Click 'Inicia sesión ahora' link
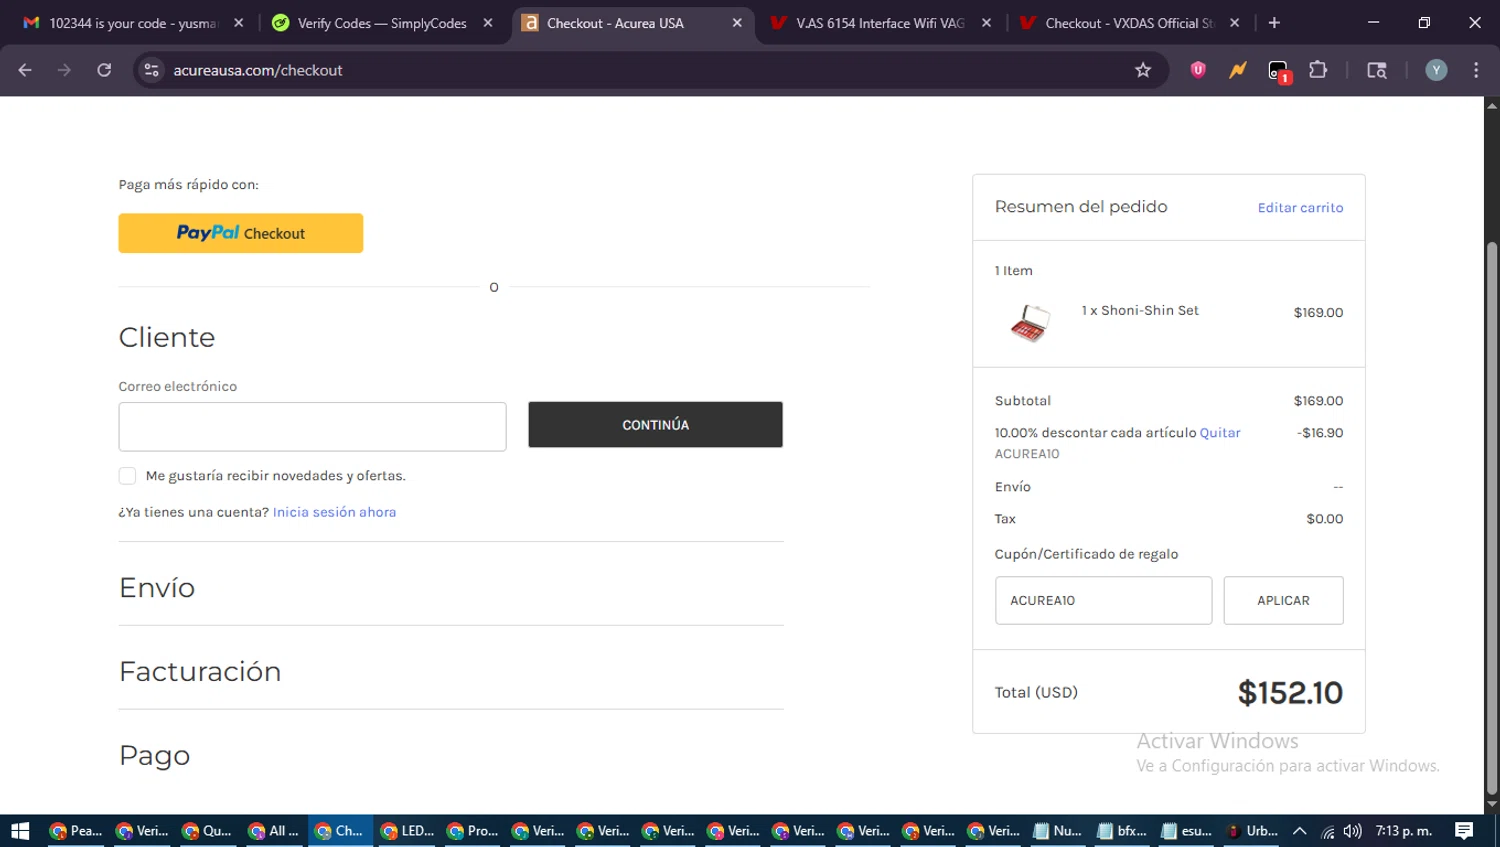This screenshot has width=1500, height=847. [334, 512]
